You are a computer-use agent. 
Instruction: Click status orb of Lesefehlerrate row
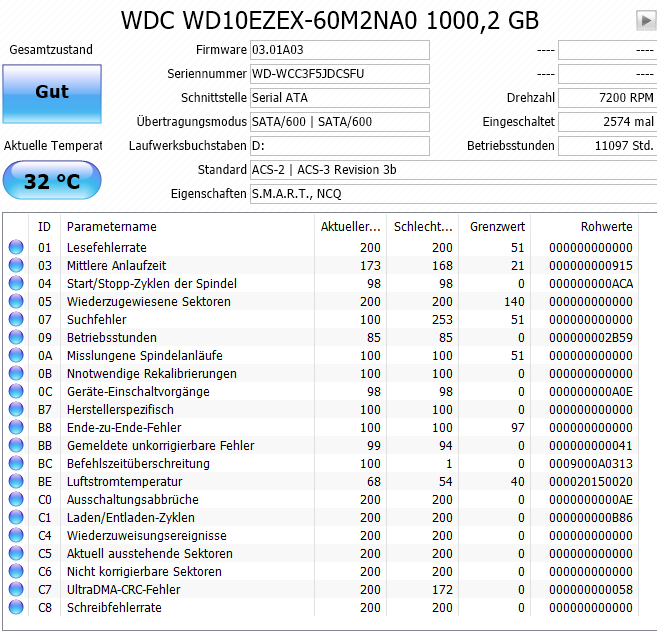[16, 247]
